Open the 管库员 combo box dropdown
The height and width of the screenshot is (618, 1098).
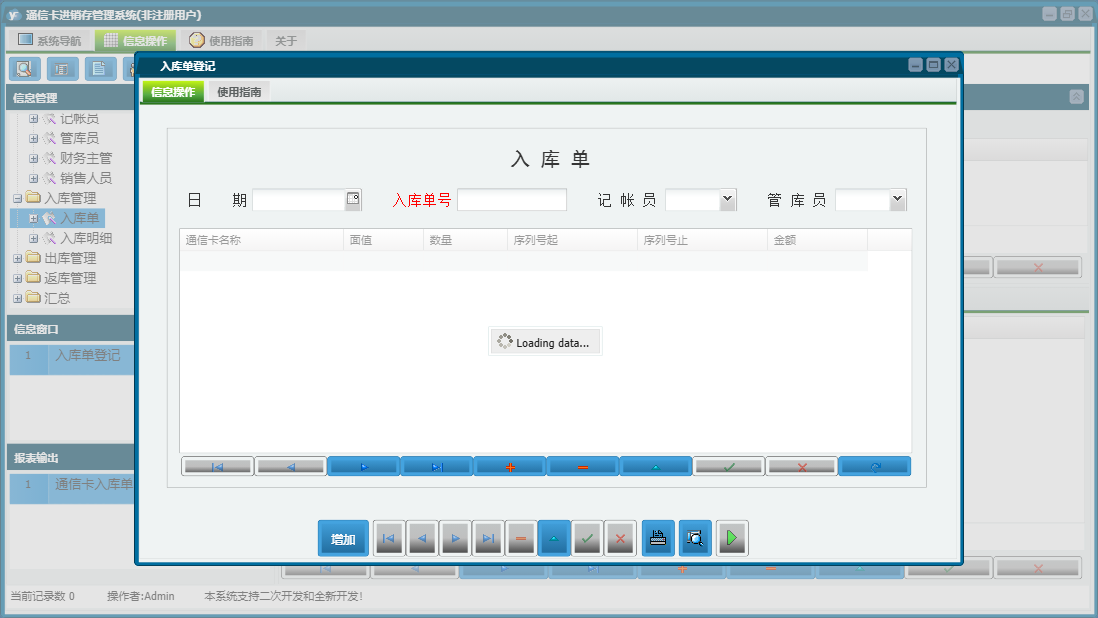pyautogui.click(x=898, y=199)
